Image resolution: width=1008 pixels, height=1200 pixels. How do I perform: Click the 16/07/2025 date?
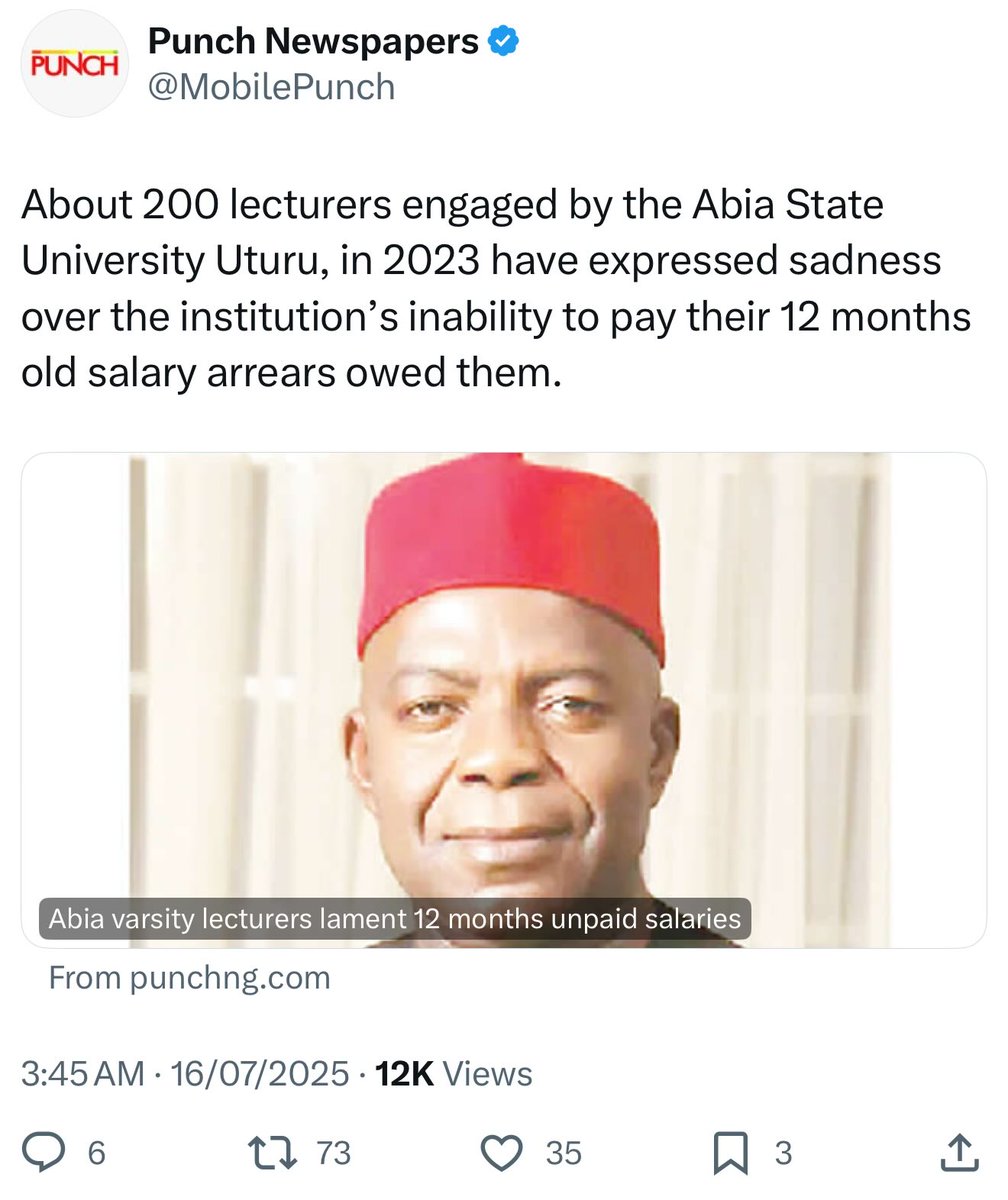(x=260, y=1075)
